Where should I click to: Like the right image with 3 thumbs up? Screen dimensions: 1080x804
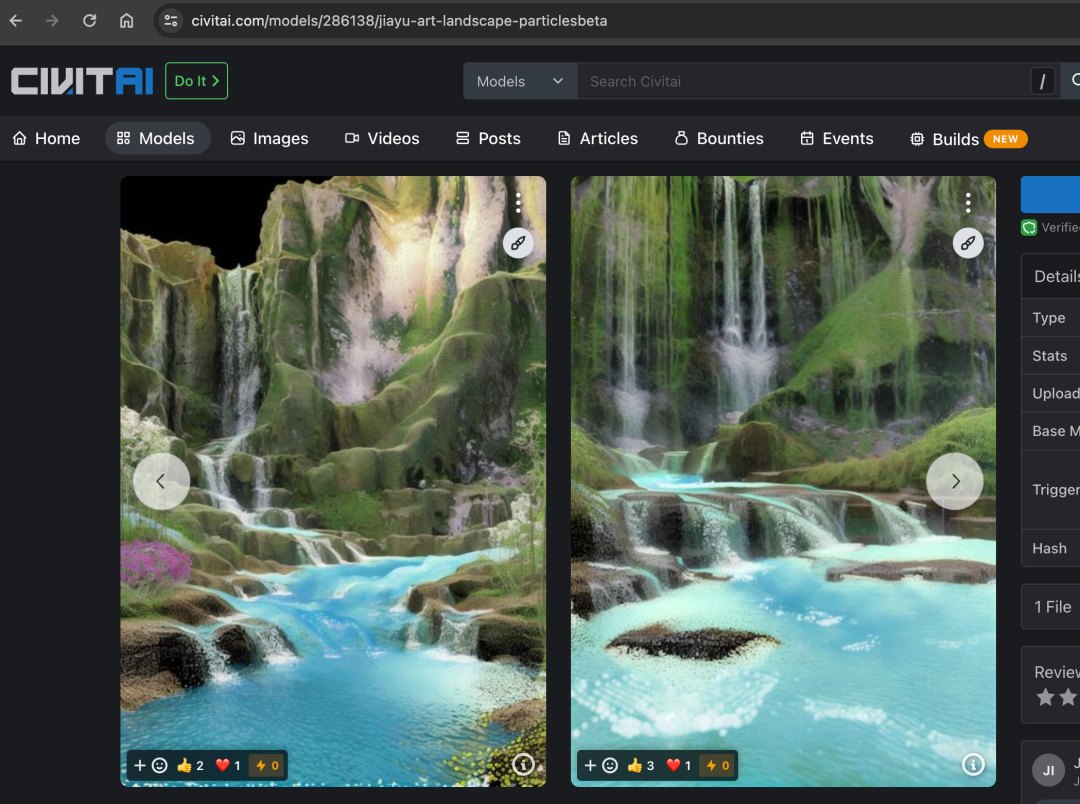coord(641,765)
